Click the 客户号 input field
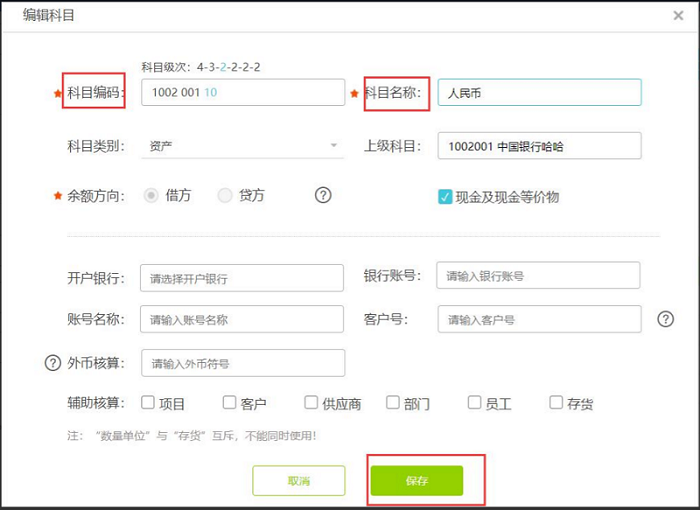The image size is (700, 510). coord(540,319)
